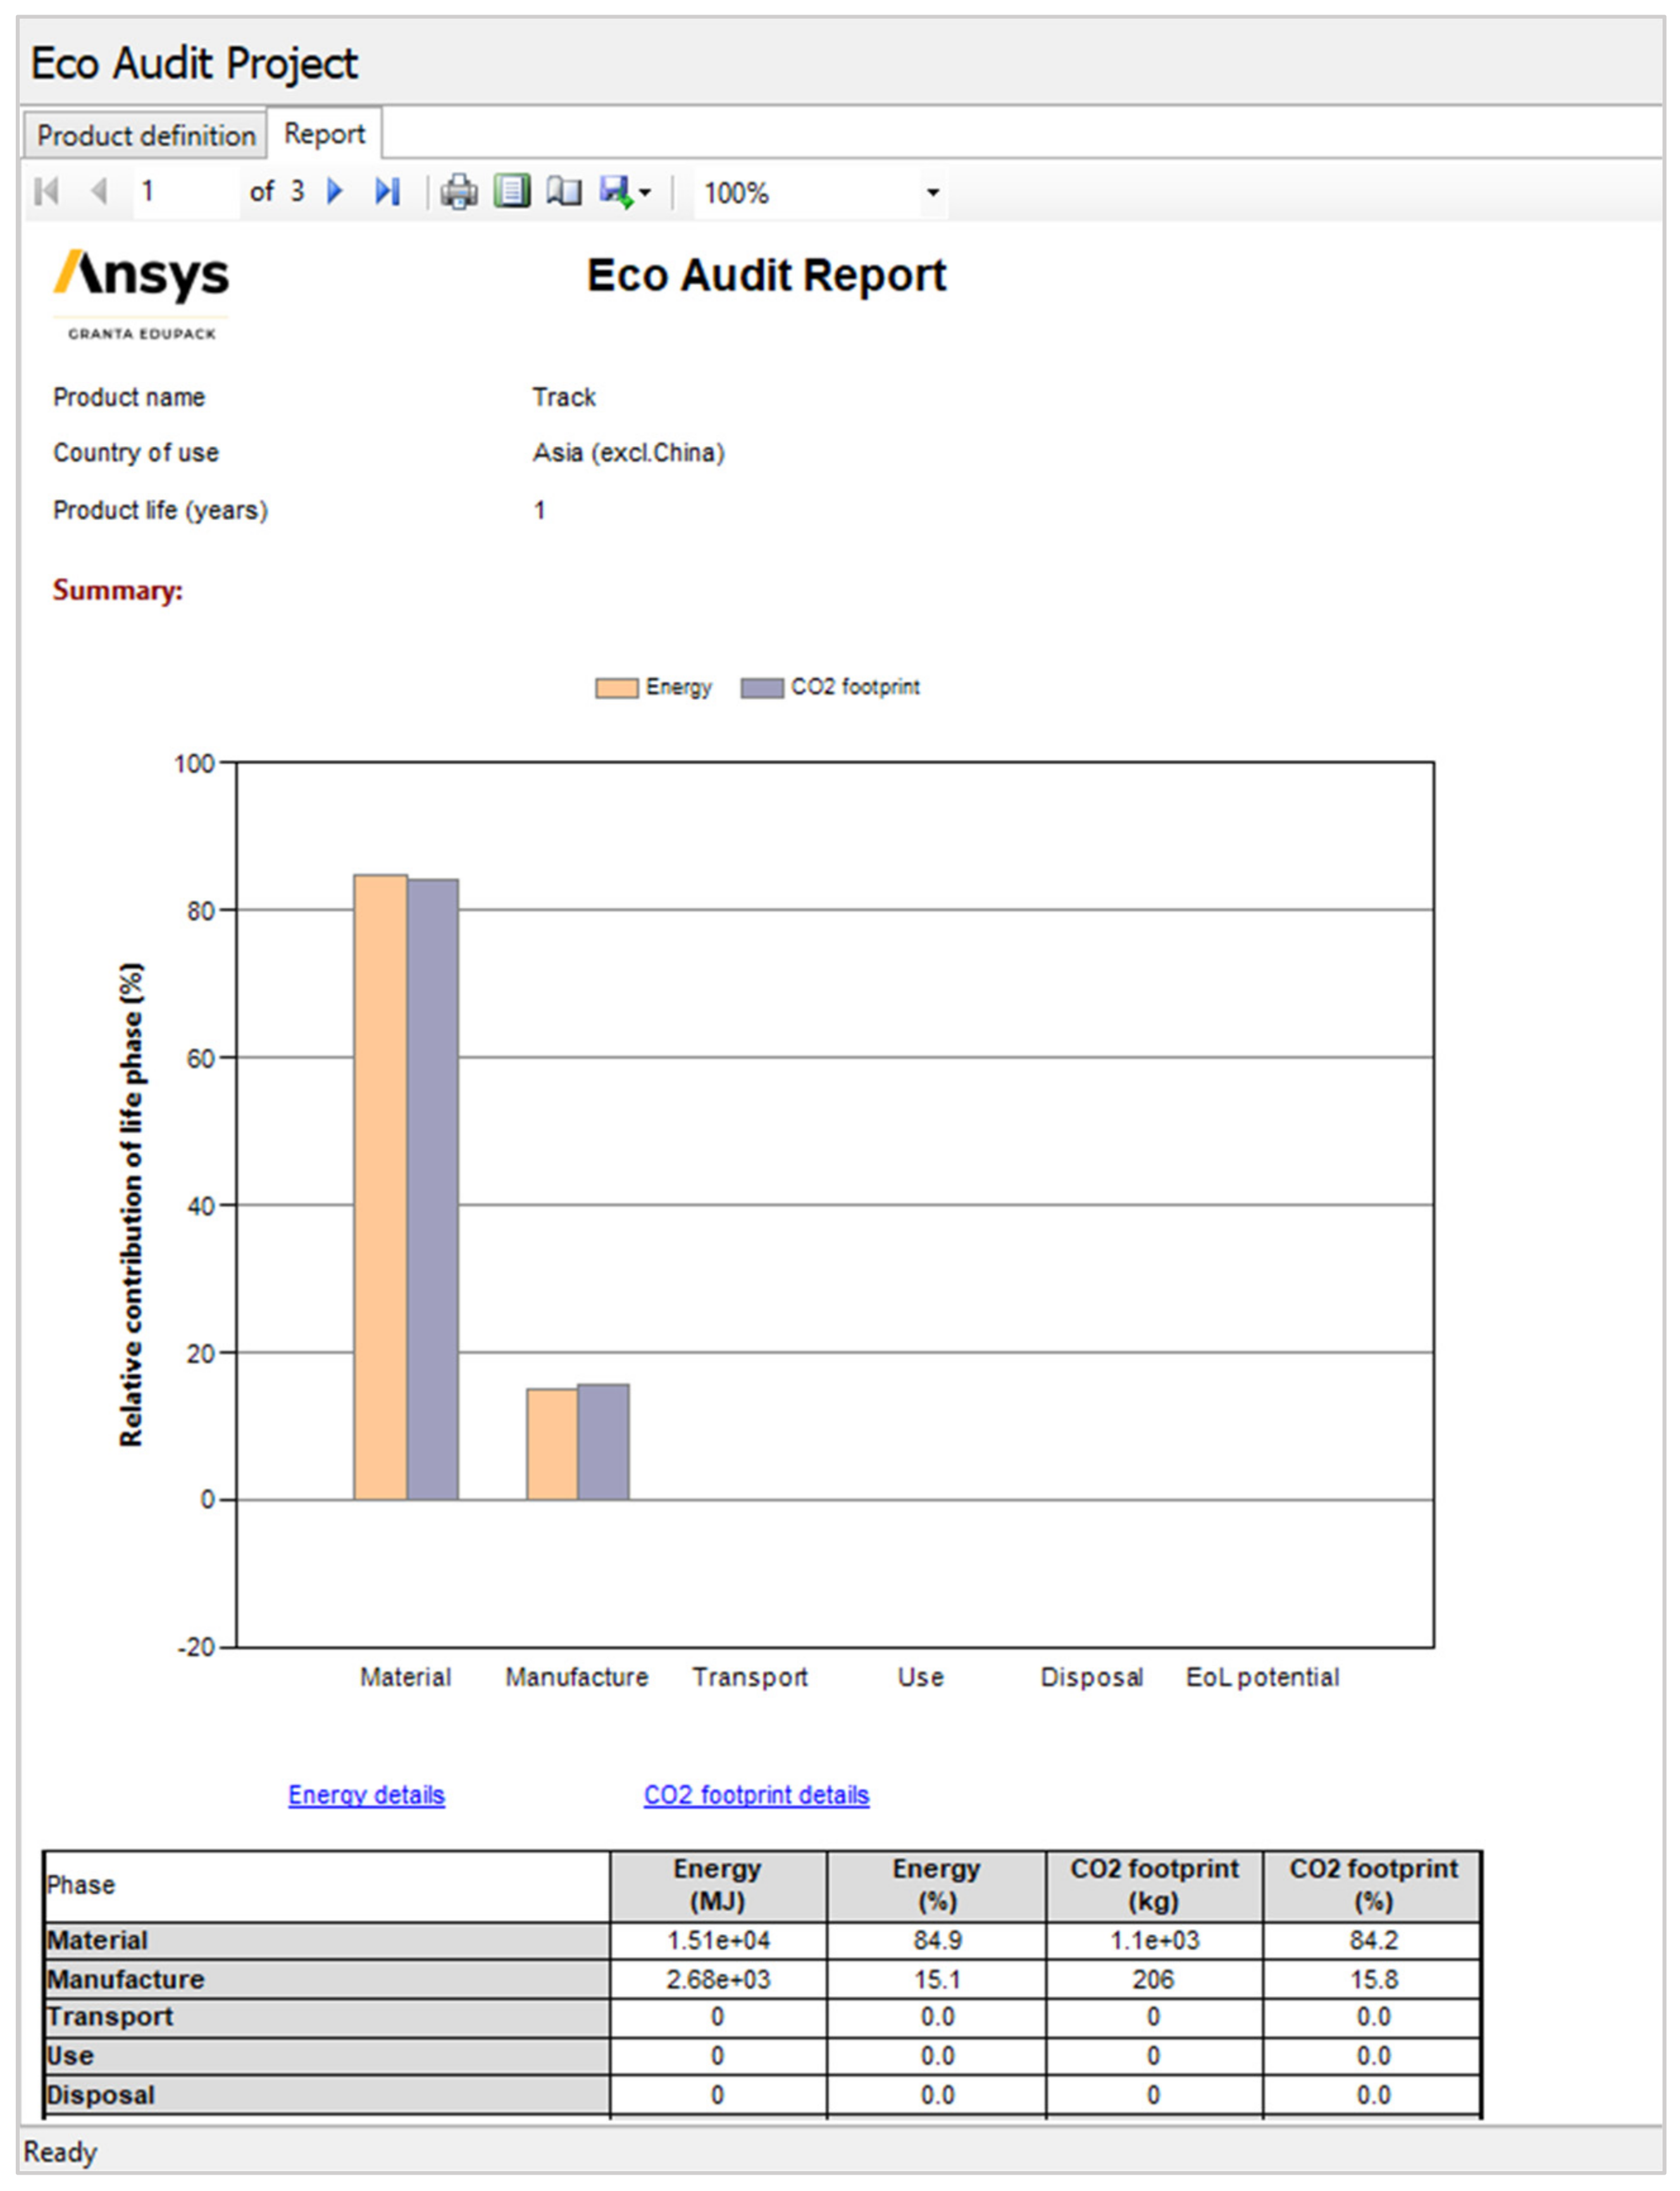1680x2191 pixels.
Task: Open the CO2 footprint details link
Action: [756, 1795]
